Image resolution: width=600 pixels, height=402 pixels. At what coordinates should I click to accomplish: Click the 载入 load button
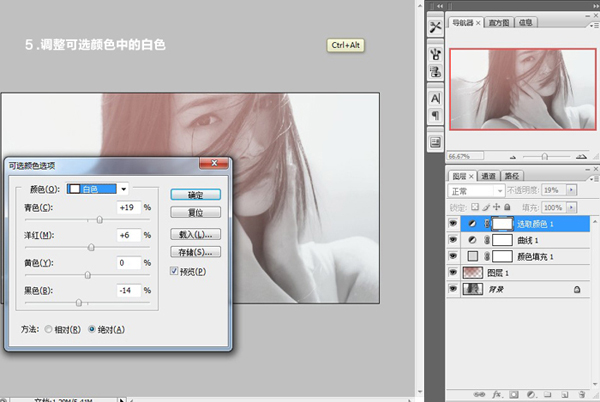[x=195, y=233]
